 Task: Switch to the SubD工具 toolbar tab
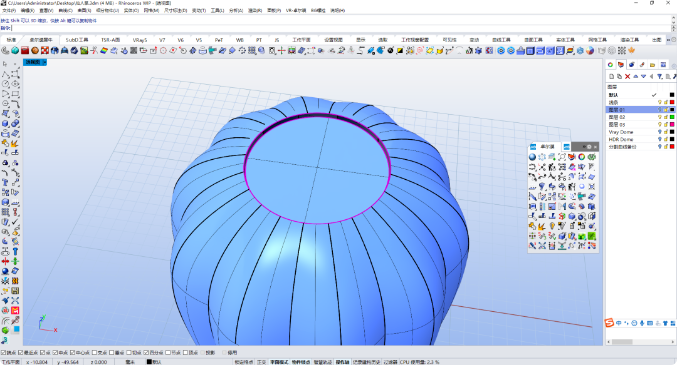pyautogui.click(x=77, y=40)
